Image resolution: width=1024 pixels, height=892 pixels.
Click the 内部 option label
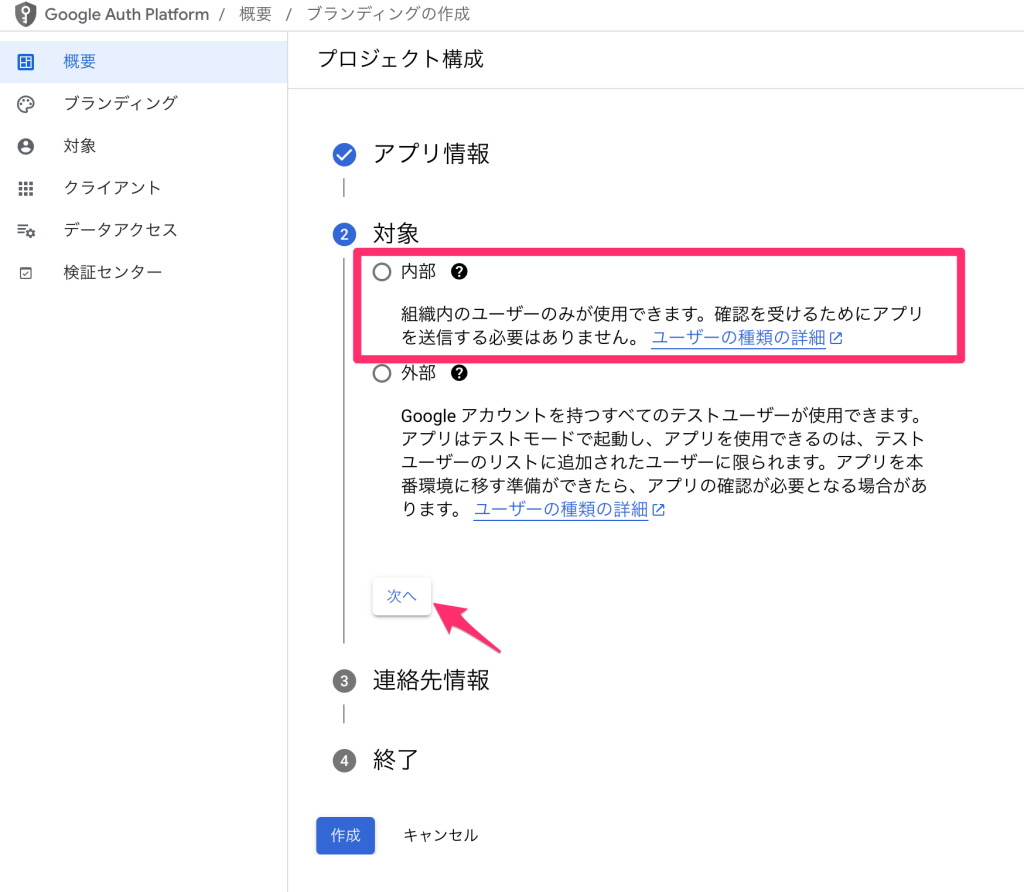(419, 272)
